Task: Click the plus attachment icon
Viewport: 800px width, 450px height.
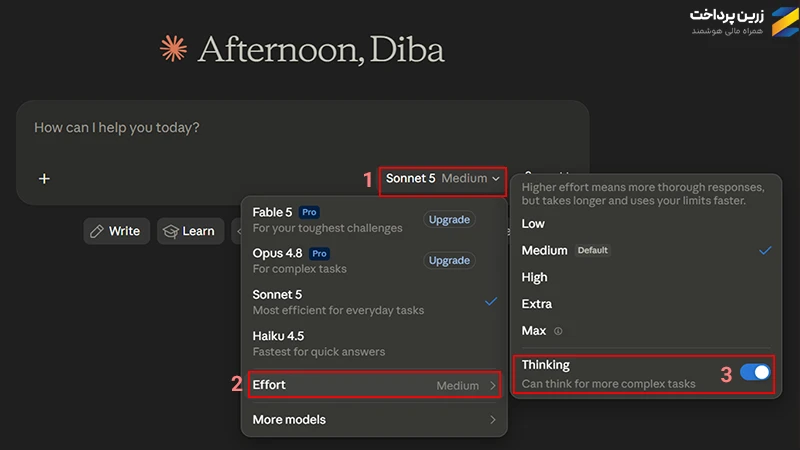Action: (44, 179)
